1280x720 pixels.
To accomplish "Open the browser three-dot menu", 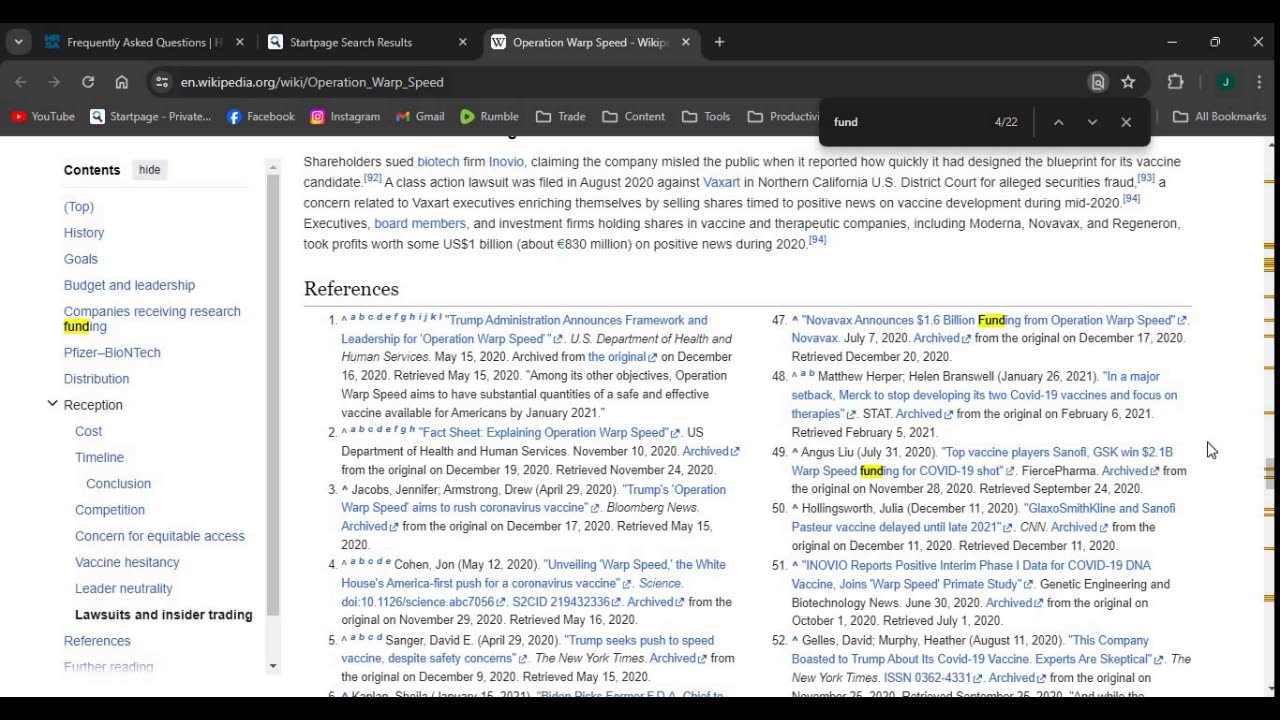I will pos(1259,82).
